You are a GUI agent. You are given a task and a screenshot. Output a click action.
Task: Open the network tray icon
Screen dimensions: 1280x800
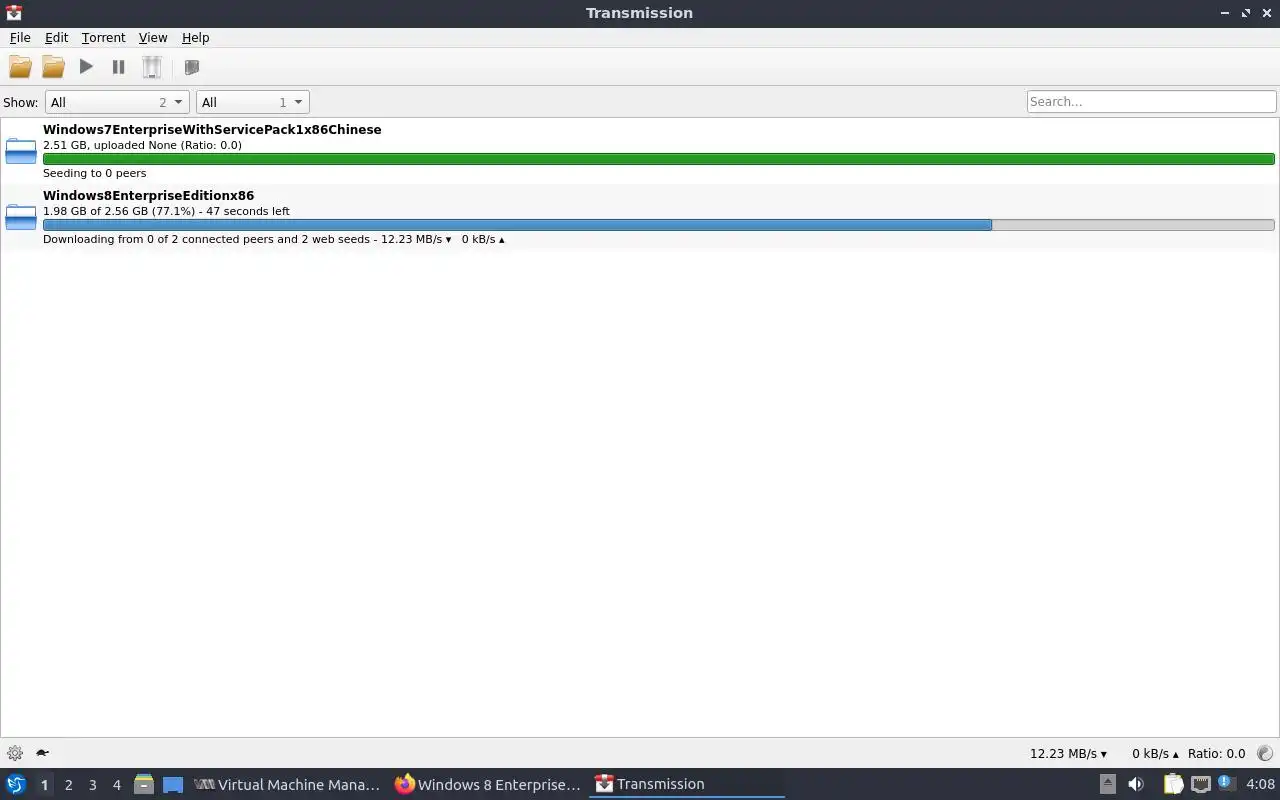(1201, 784)
